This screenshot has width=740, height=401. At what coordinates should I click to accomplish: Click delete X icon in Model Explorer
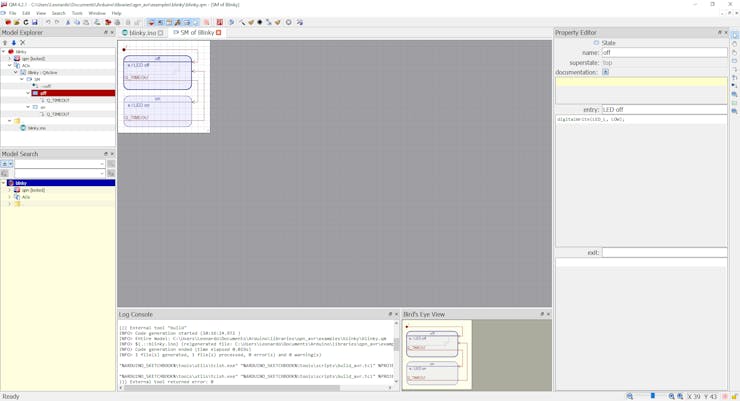[22, 42]
